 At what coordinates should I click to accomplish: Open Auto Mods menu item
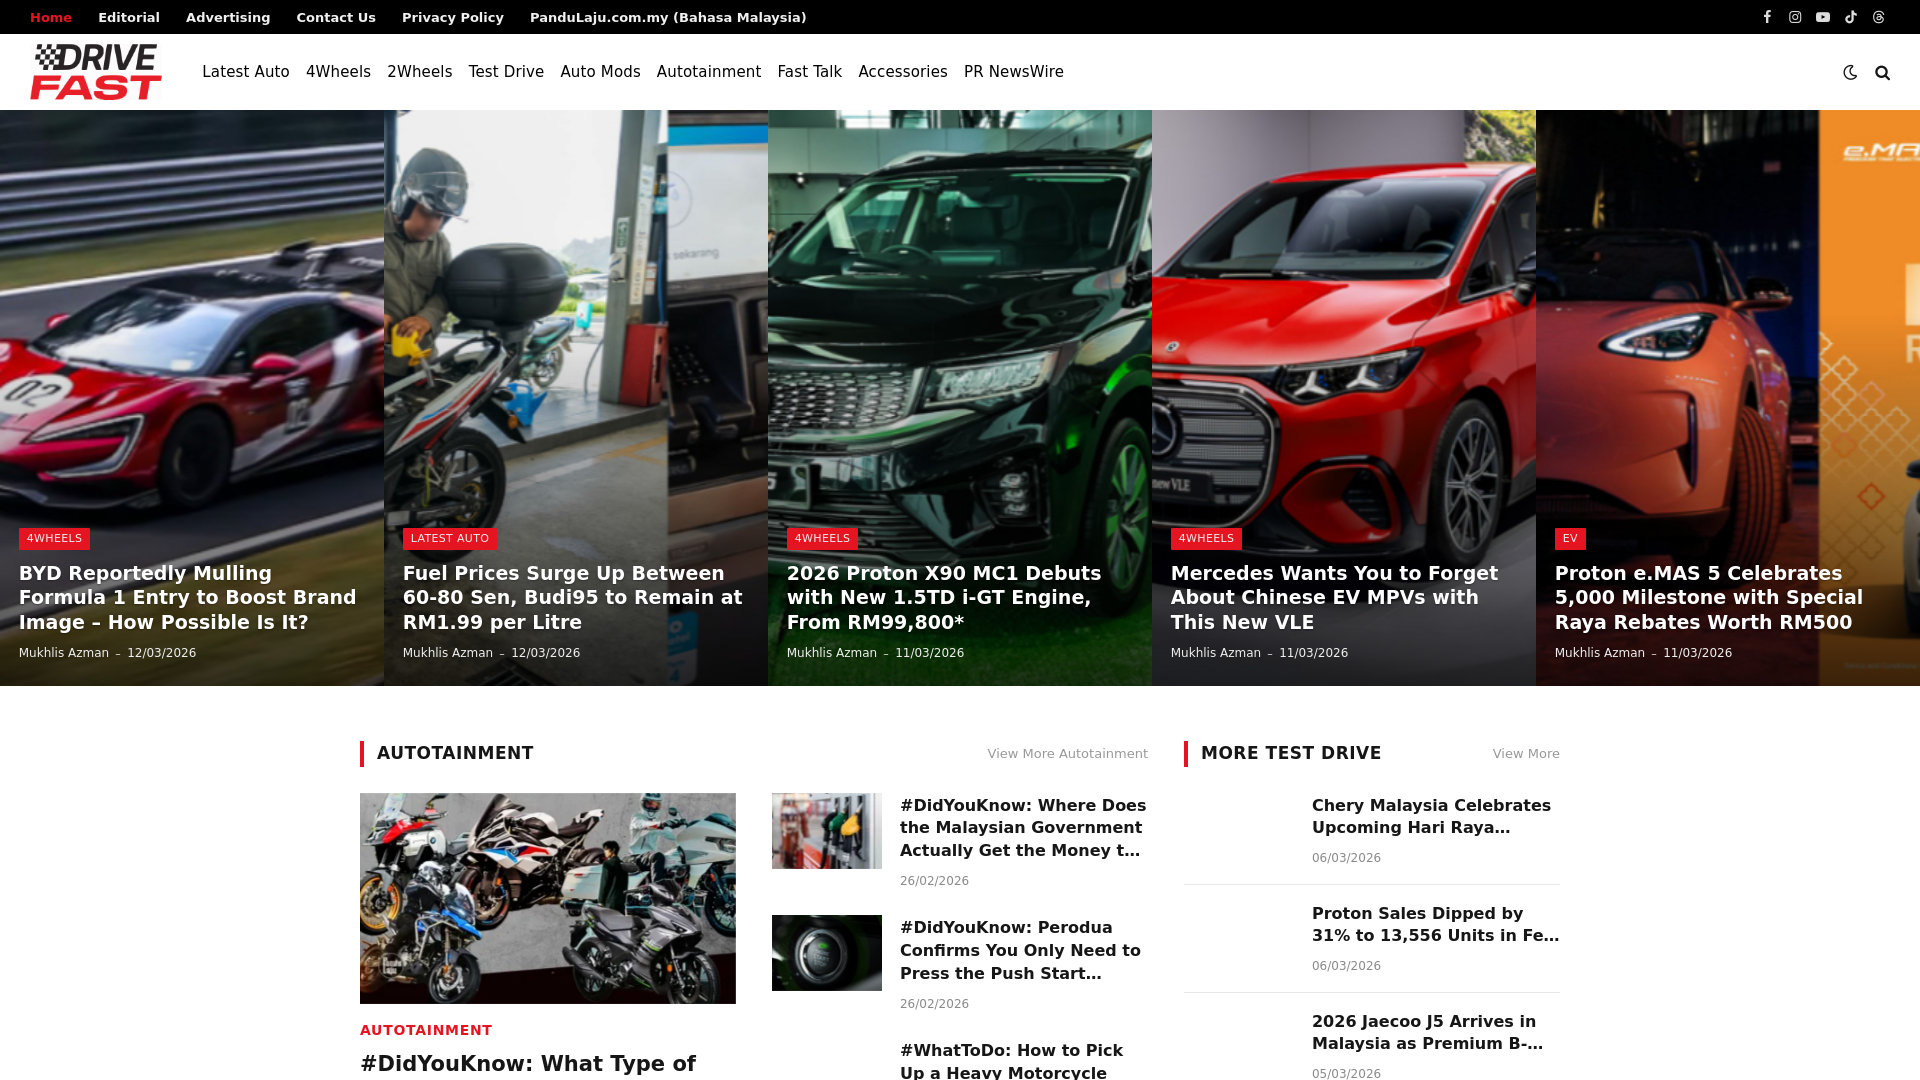[600, 72]
